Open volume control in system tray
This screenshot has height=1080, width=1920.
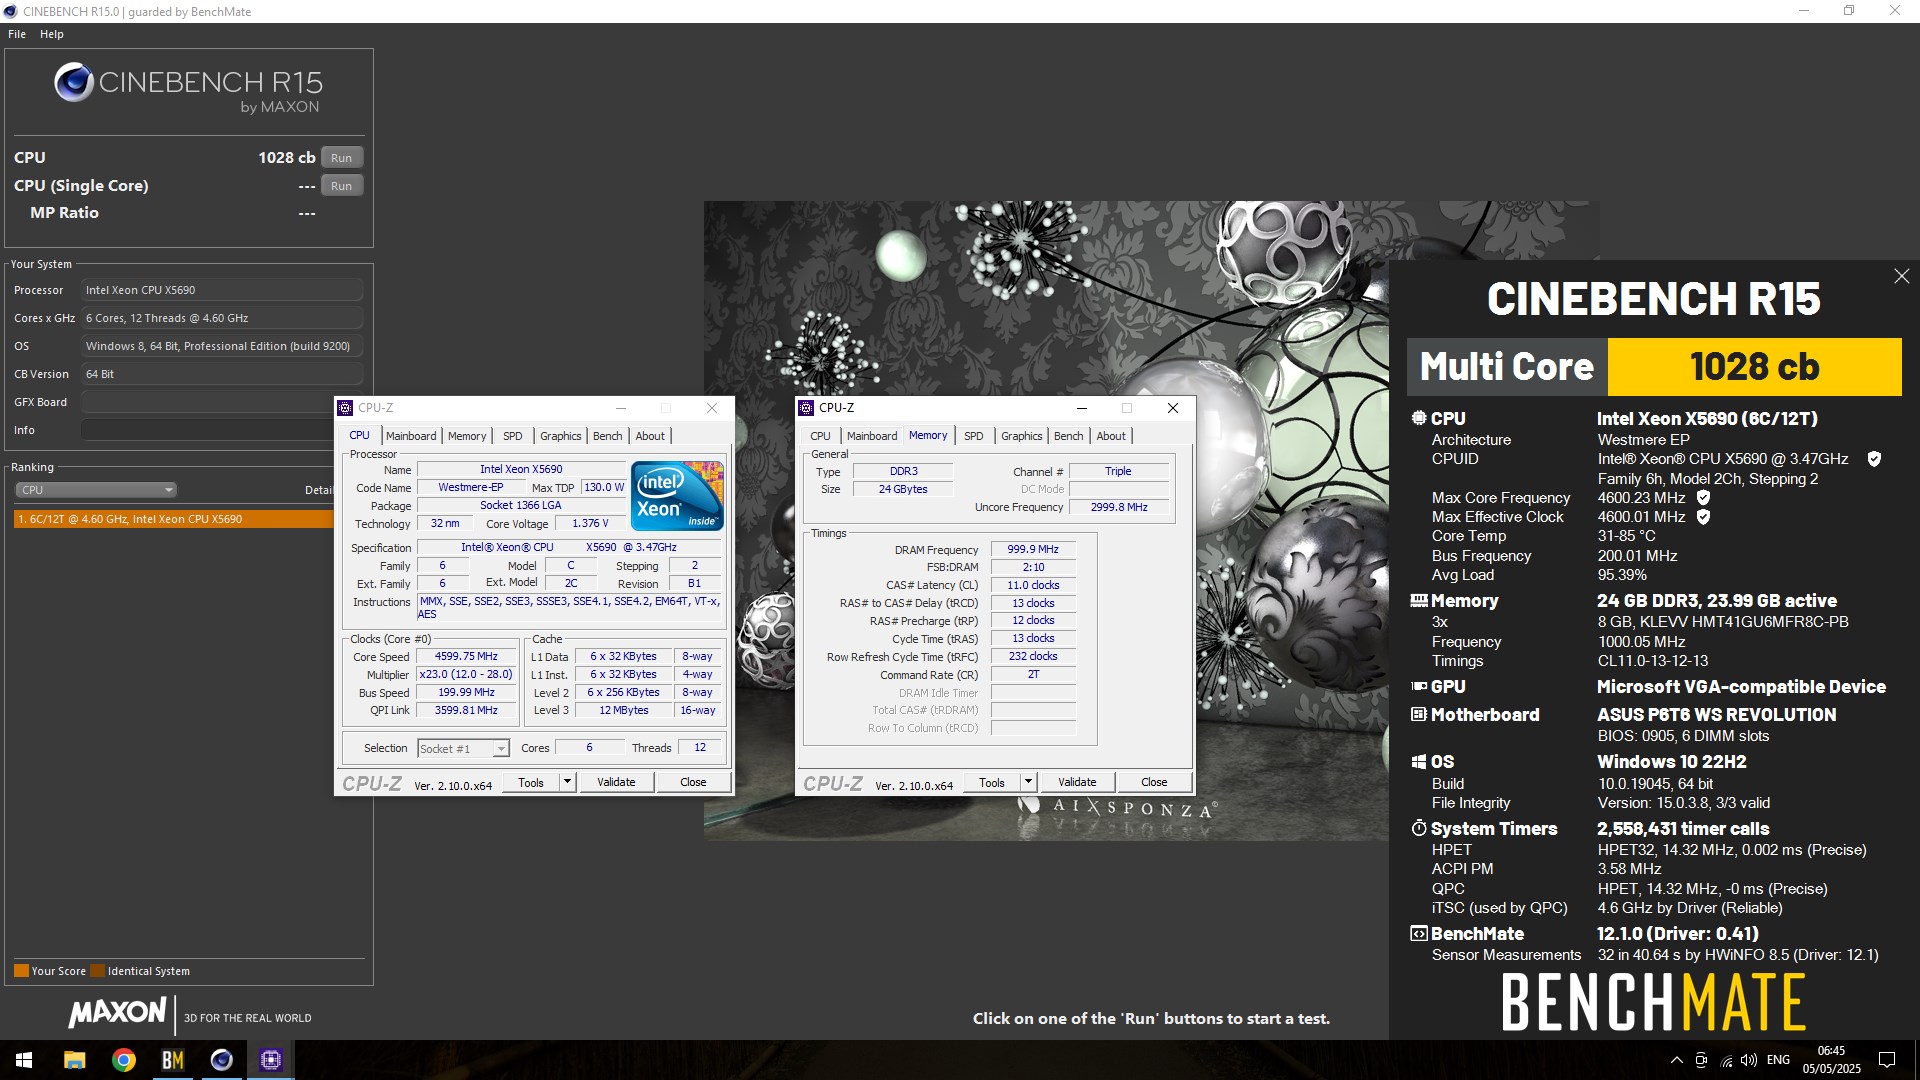pyautogui.click(x=1748, y=1060)
